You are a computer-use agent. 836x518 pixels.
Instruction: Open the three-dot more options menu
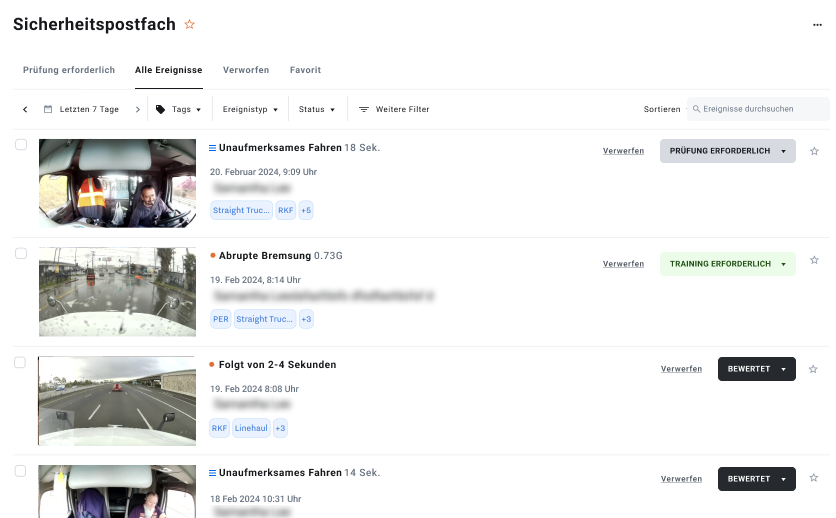817,25
